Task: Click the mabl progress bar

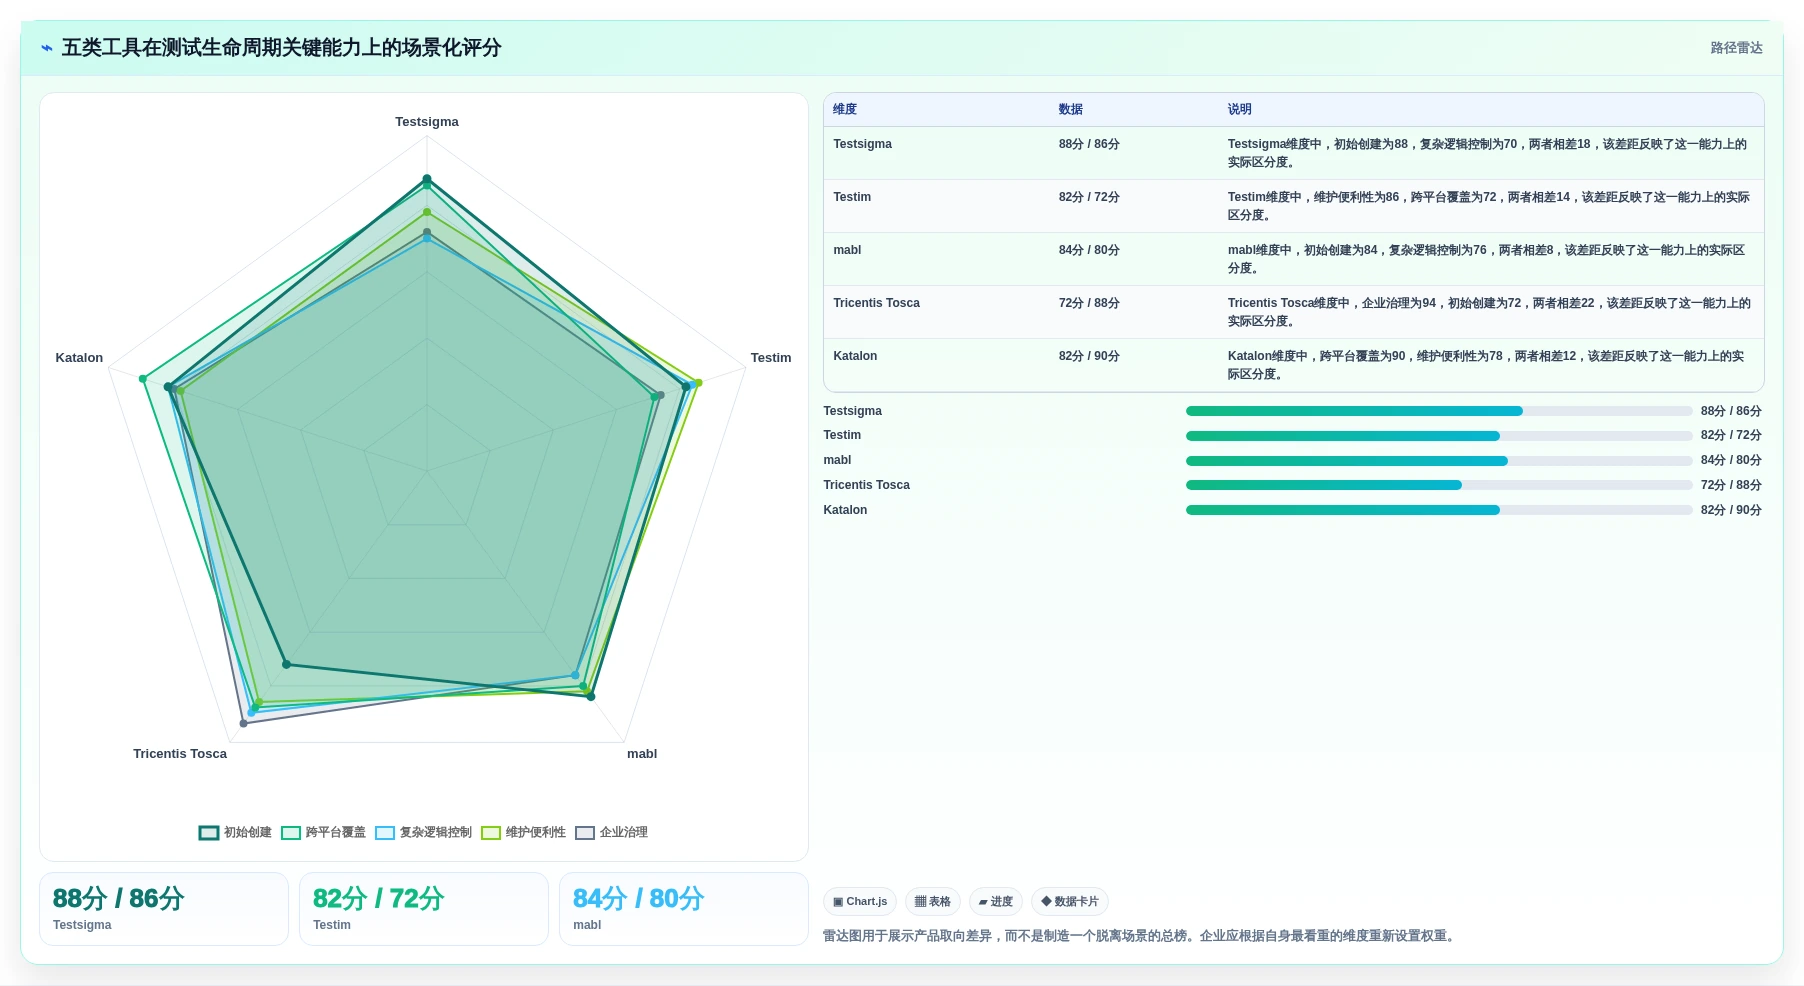Action: click(x=1438, y=461)
